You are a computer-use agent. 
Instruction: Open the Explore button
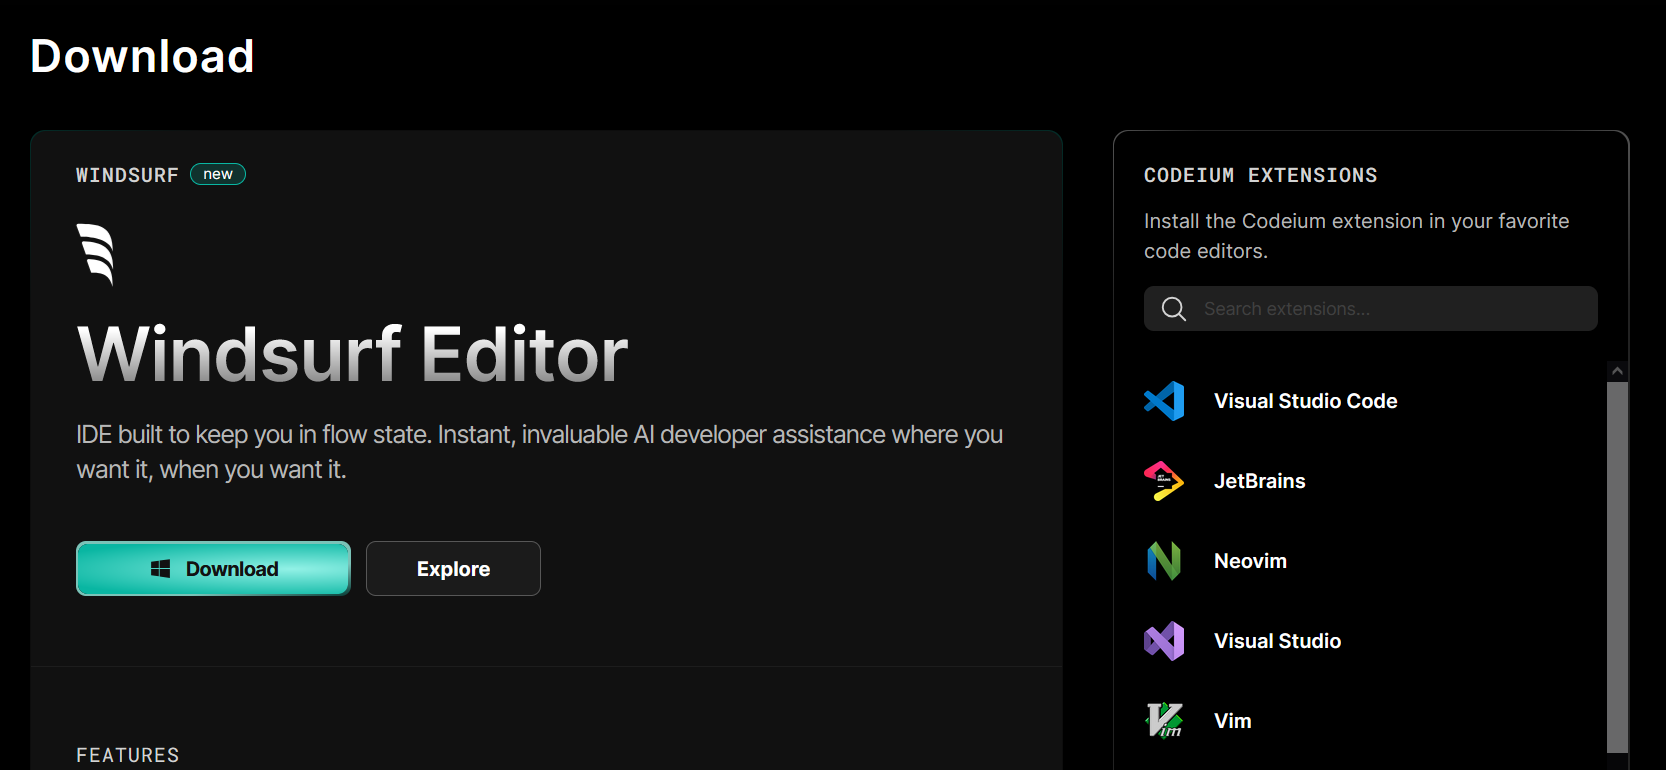(453, 569)
